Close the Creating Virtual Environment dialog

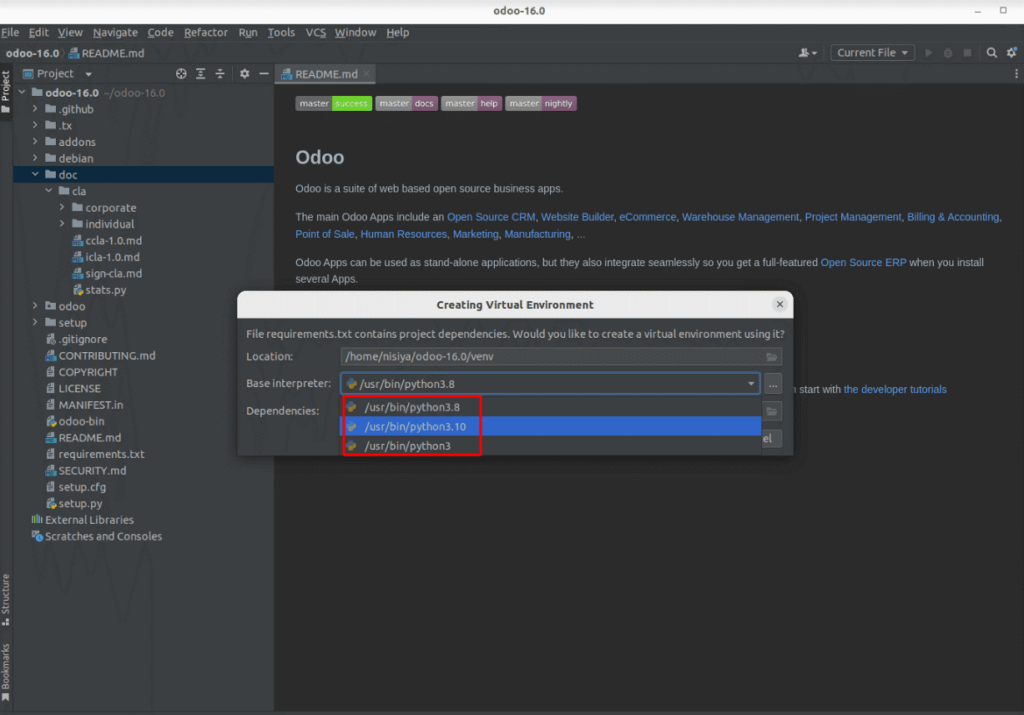pyautogui.click(x=779, y=304)
